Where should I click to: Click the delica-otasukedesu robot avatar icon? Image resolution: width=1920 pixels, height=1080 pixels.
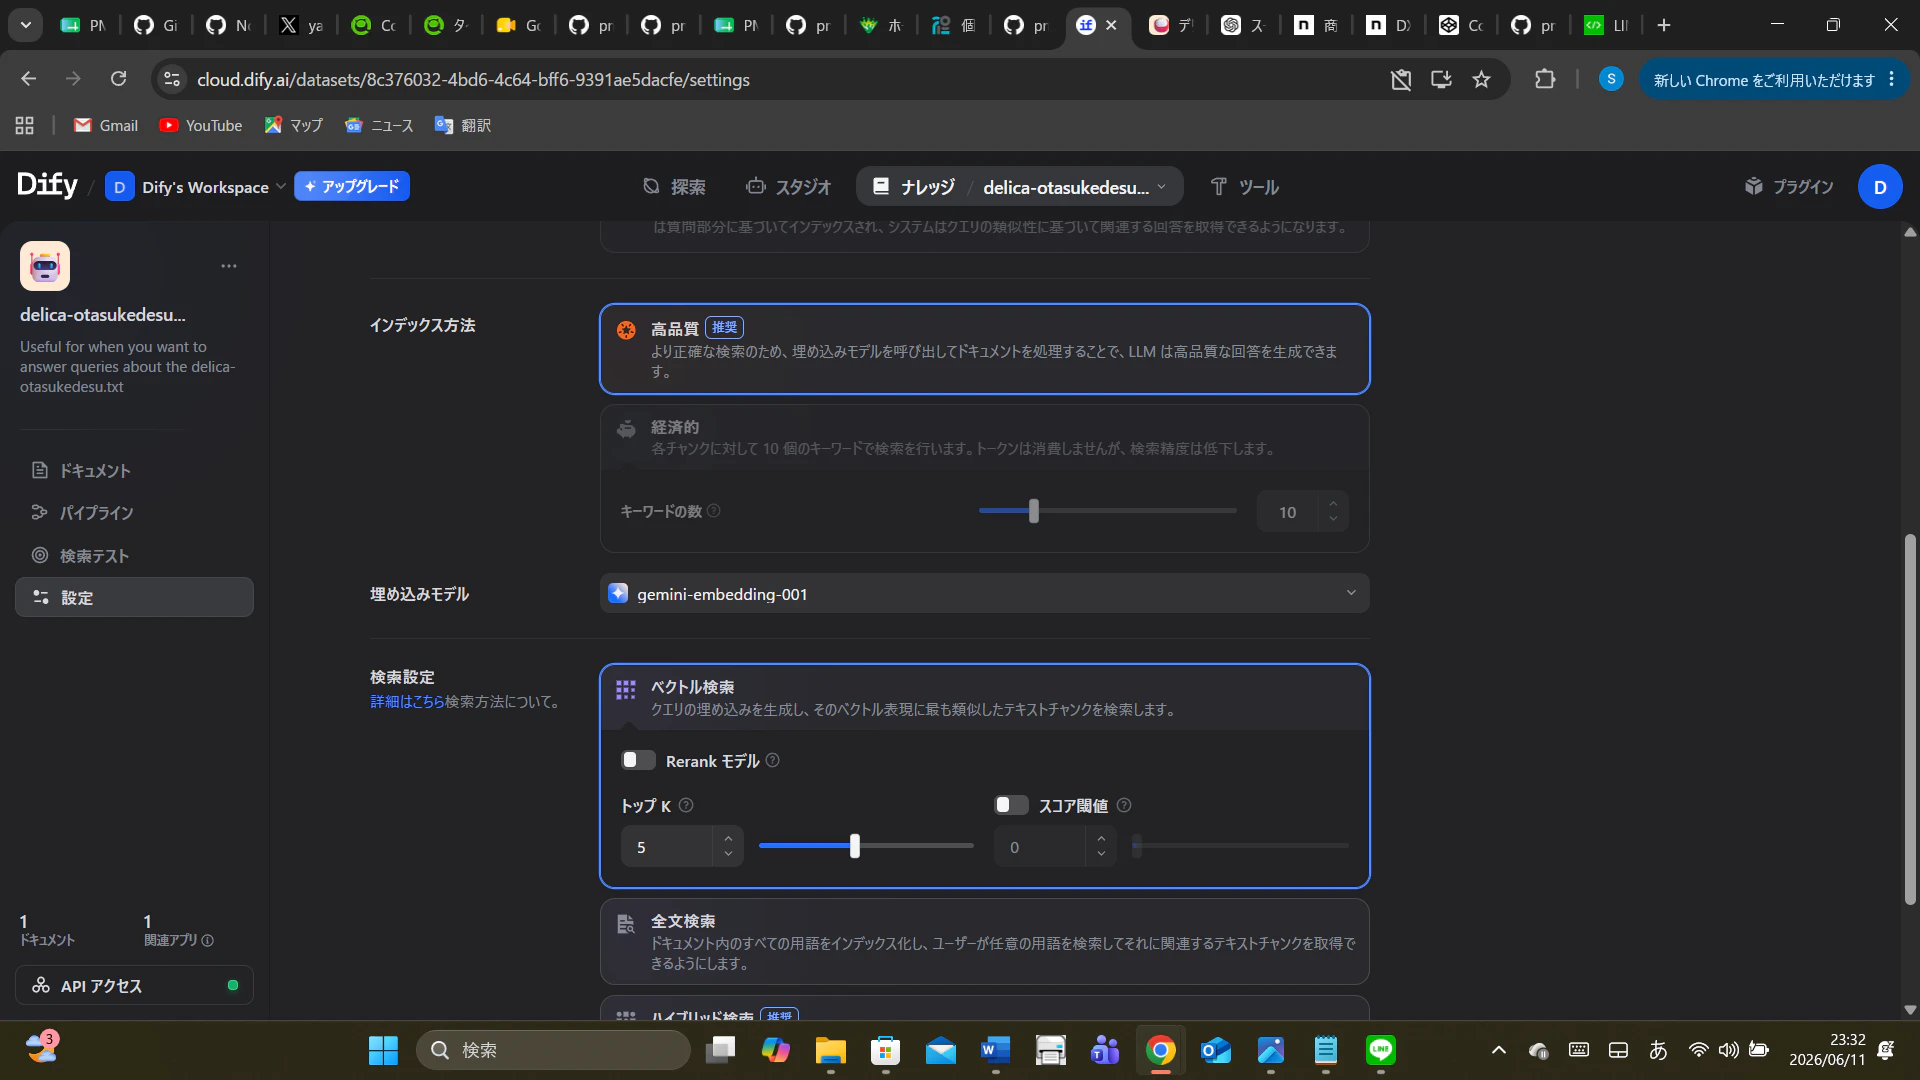pyautogui.click(x=45, y=266)
